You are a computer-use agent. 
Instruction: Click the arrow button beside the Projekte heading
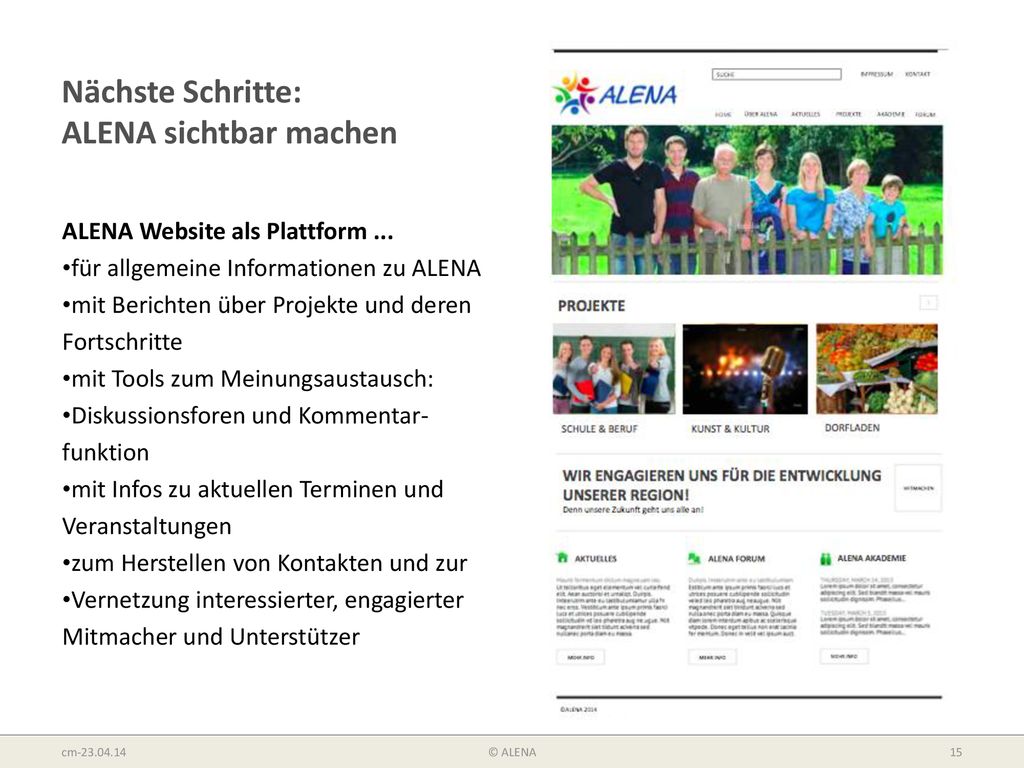(928, 302)
